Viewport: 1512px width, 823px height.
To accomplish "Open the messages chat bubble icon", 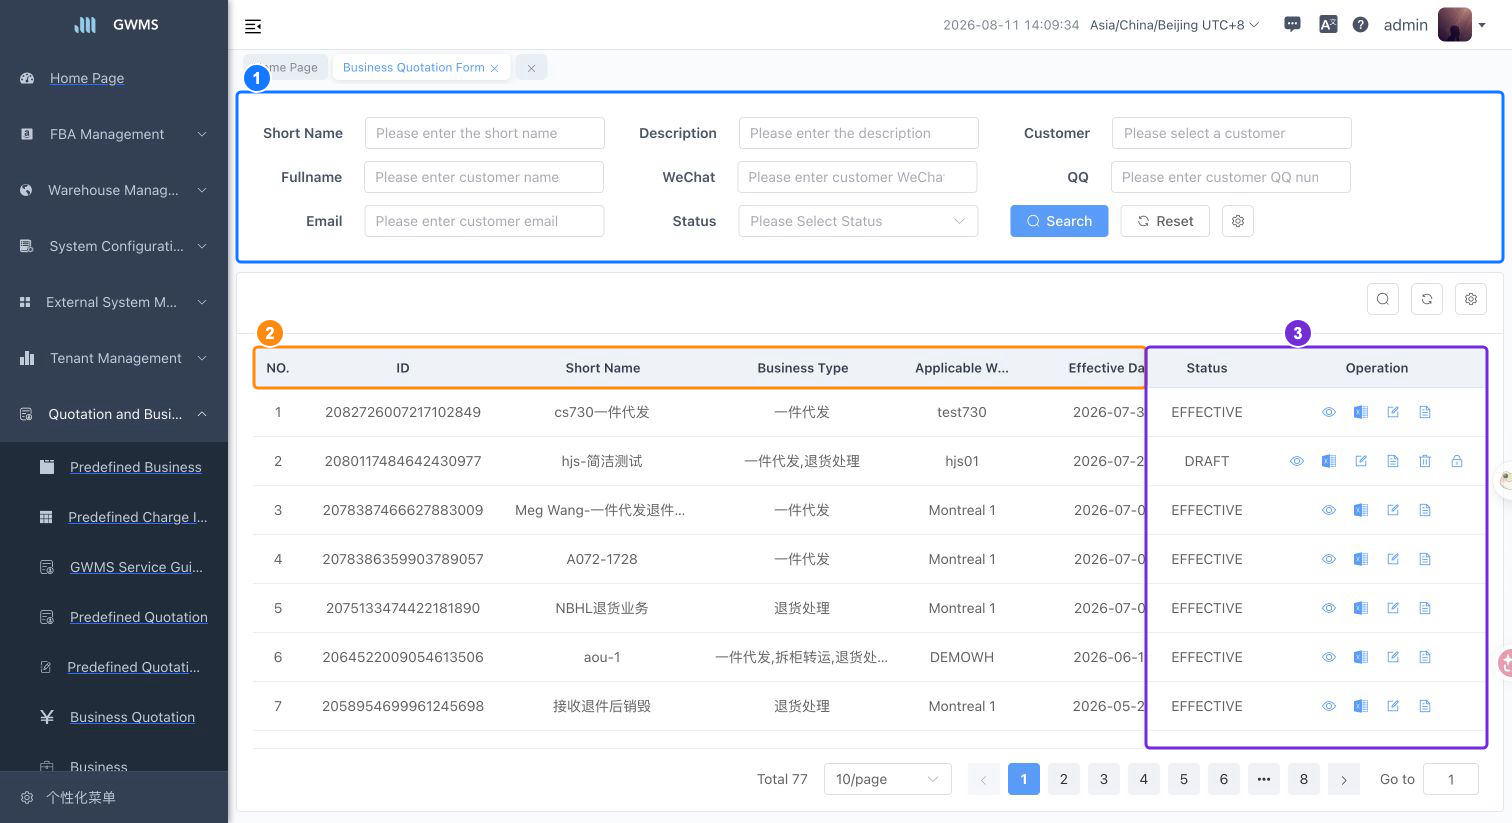I will click(1292, 25).
